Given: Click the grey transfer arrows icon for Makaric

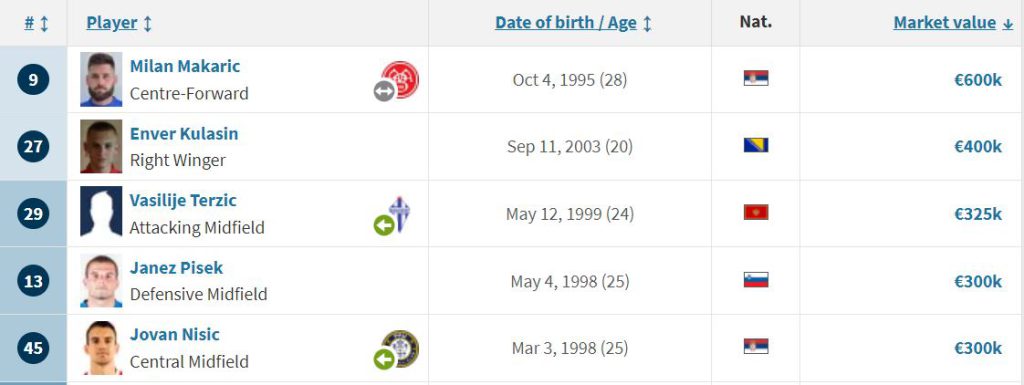Looking at the screenshot, I should (384, 91).
